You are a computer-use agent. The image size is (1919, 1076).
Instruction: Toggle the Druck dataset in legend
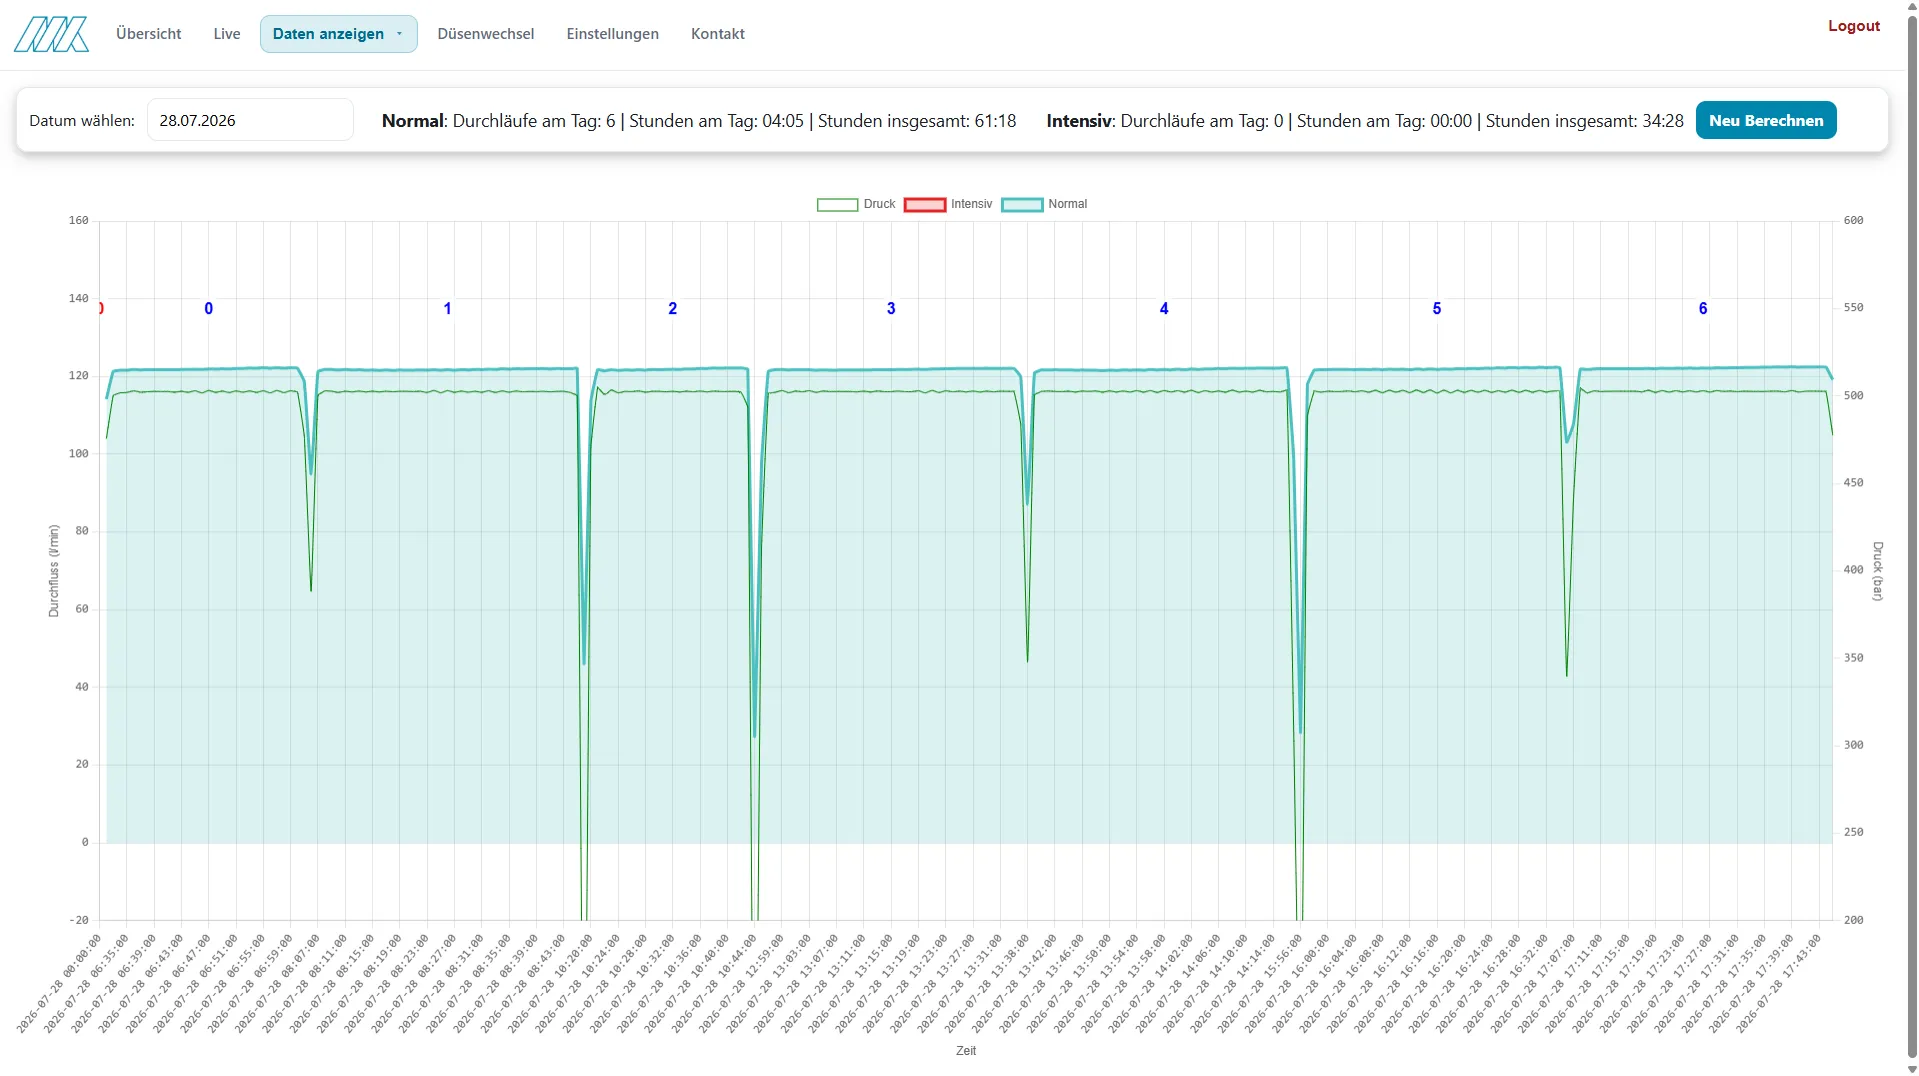[856, 204]
